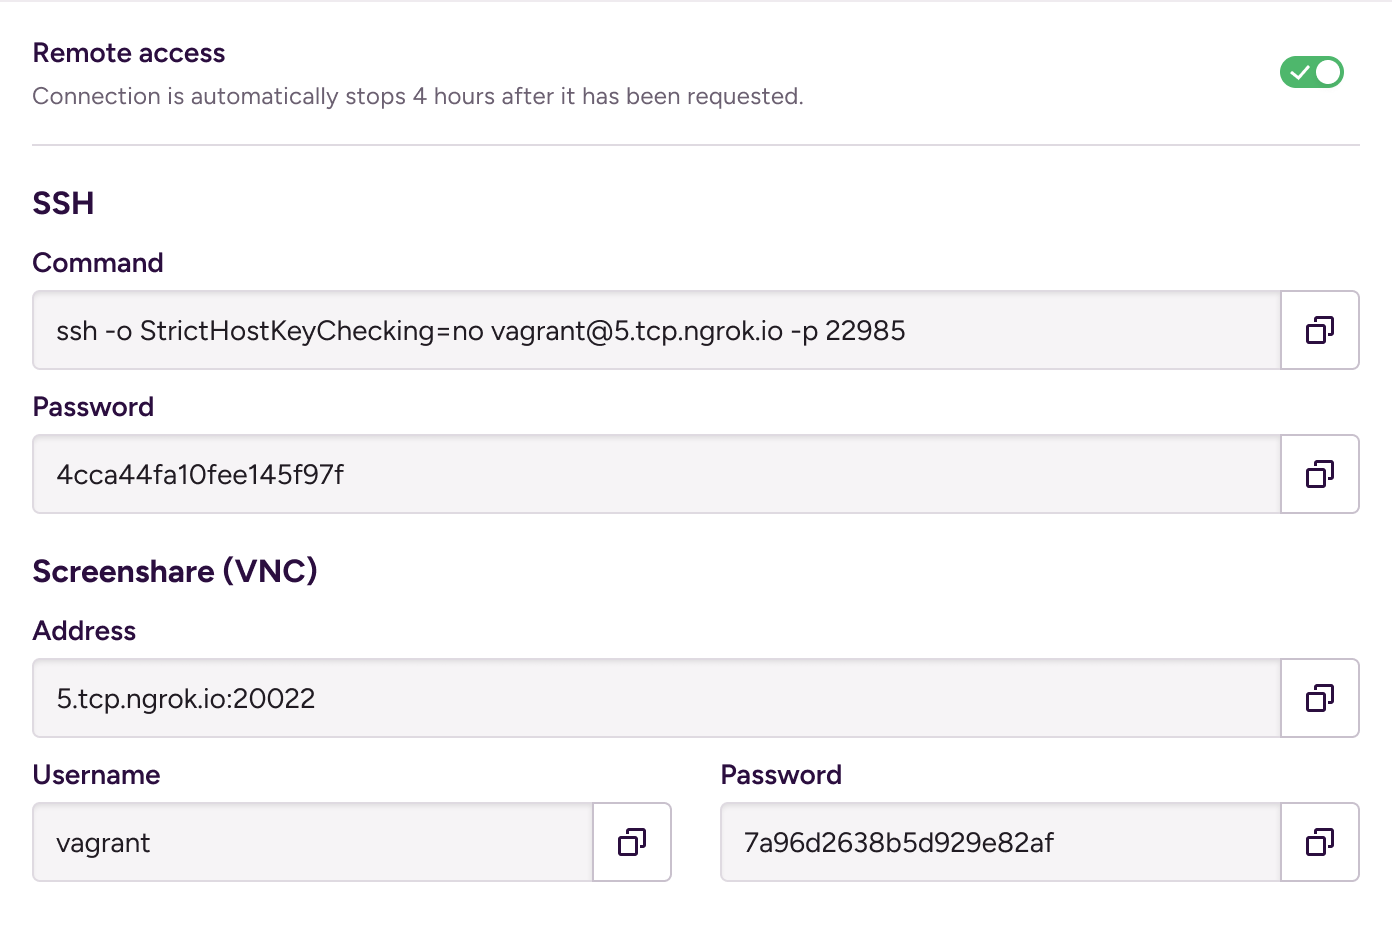This screenshot has width=1392, height=930.
Task: Click the VNC password field 7a96d2638b5d929e82af
Action: coord(1001,842)
